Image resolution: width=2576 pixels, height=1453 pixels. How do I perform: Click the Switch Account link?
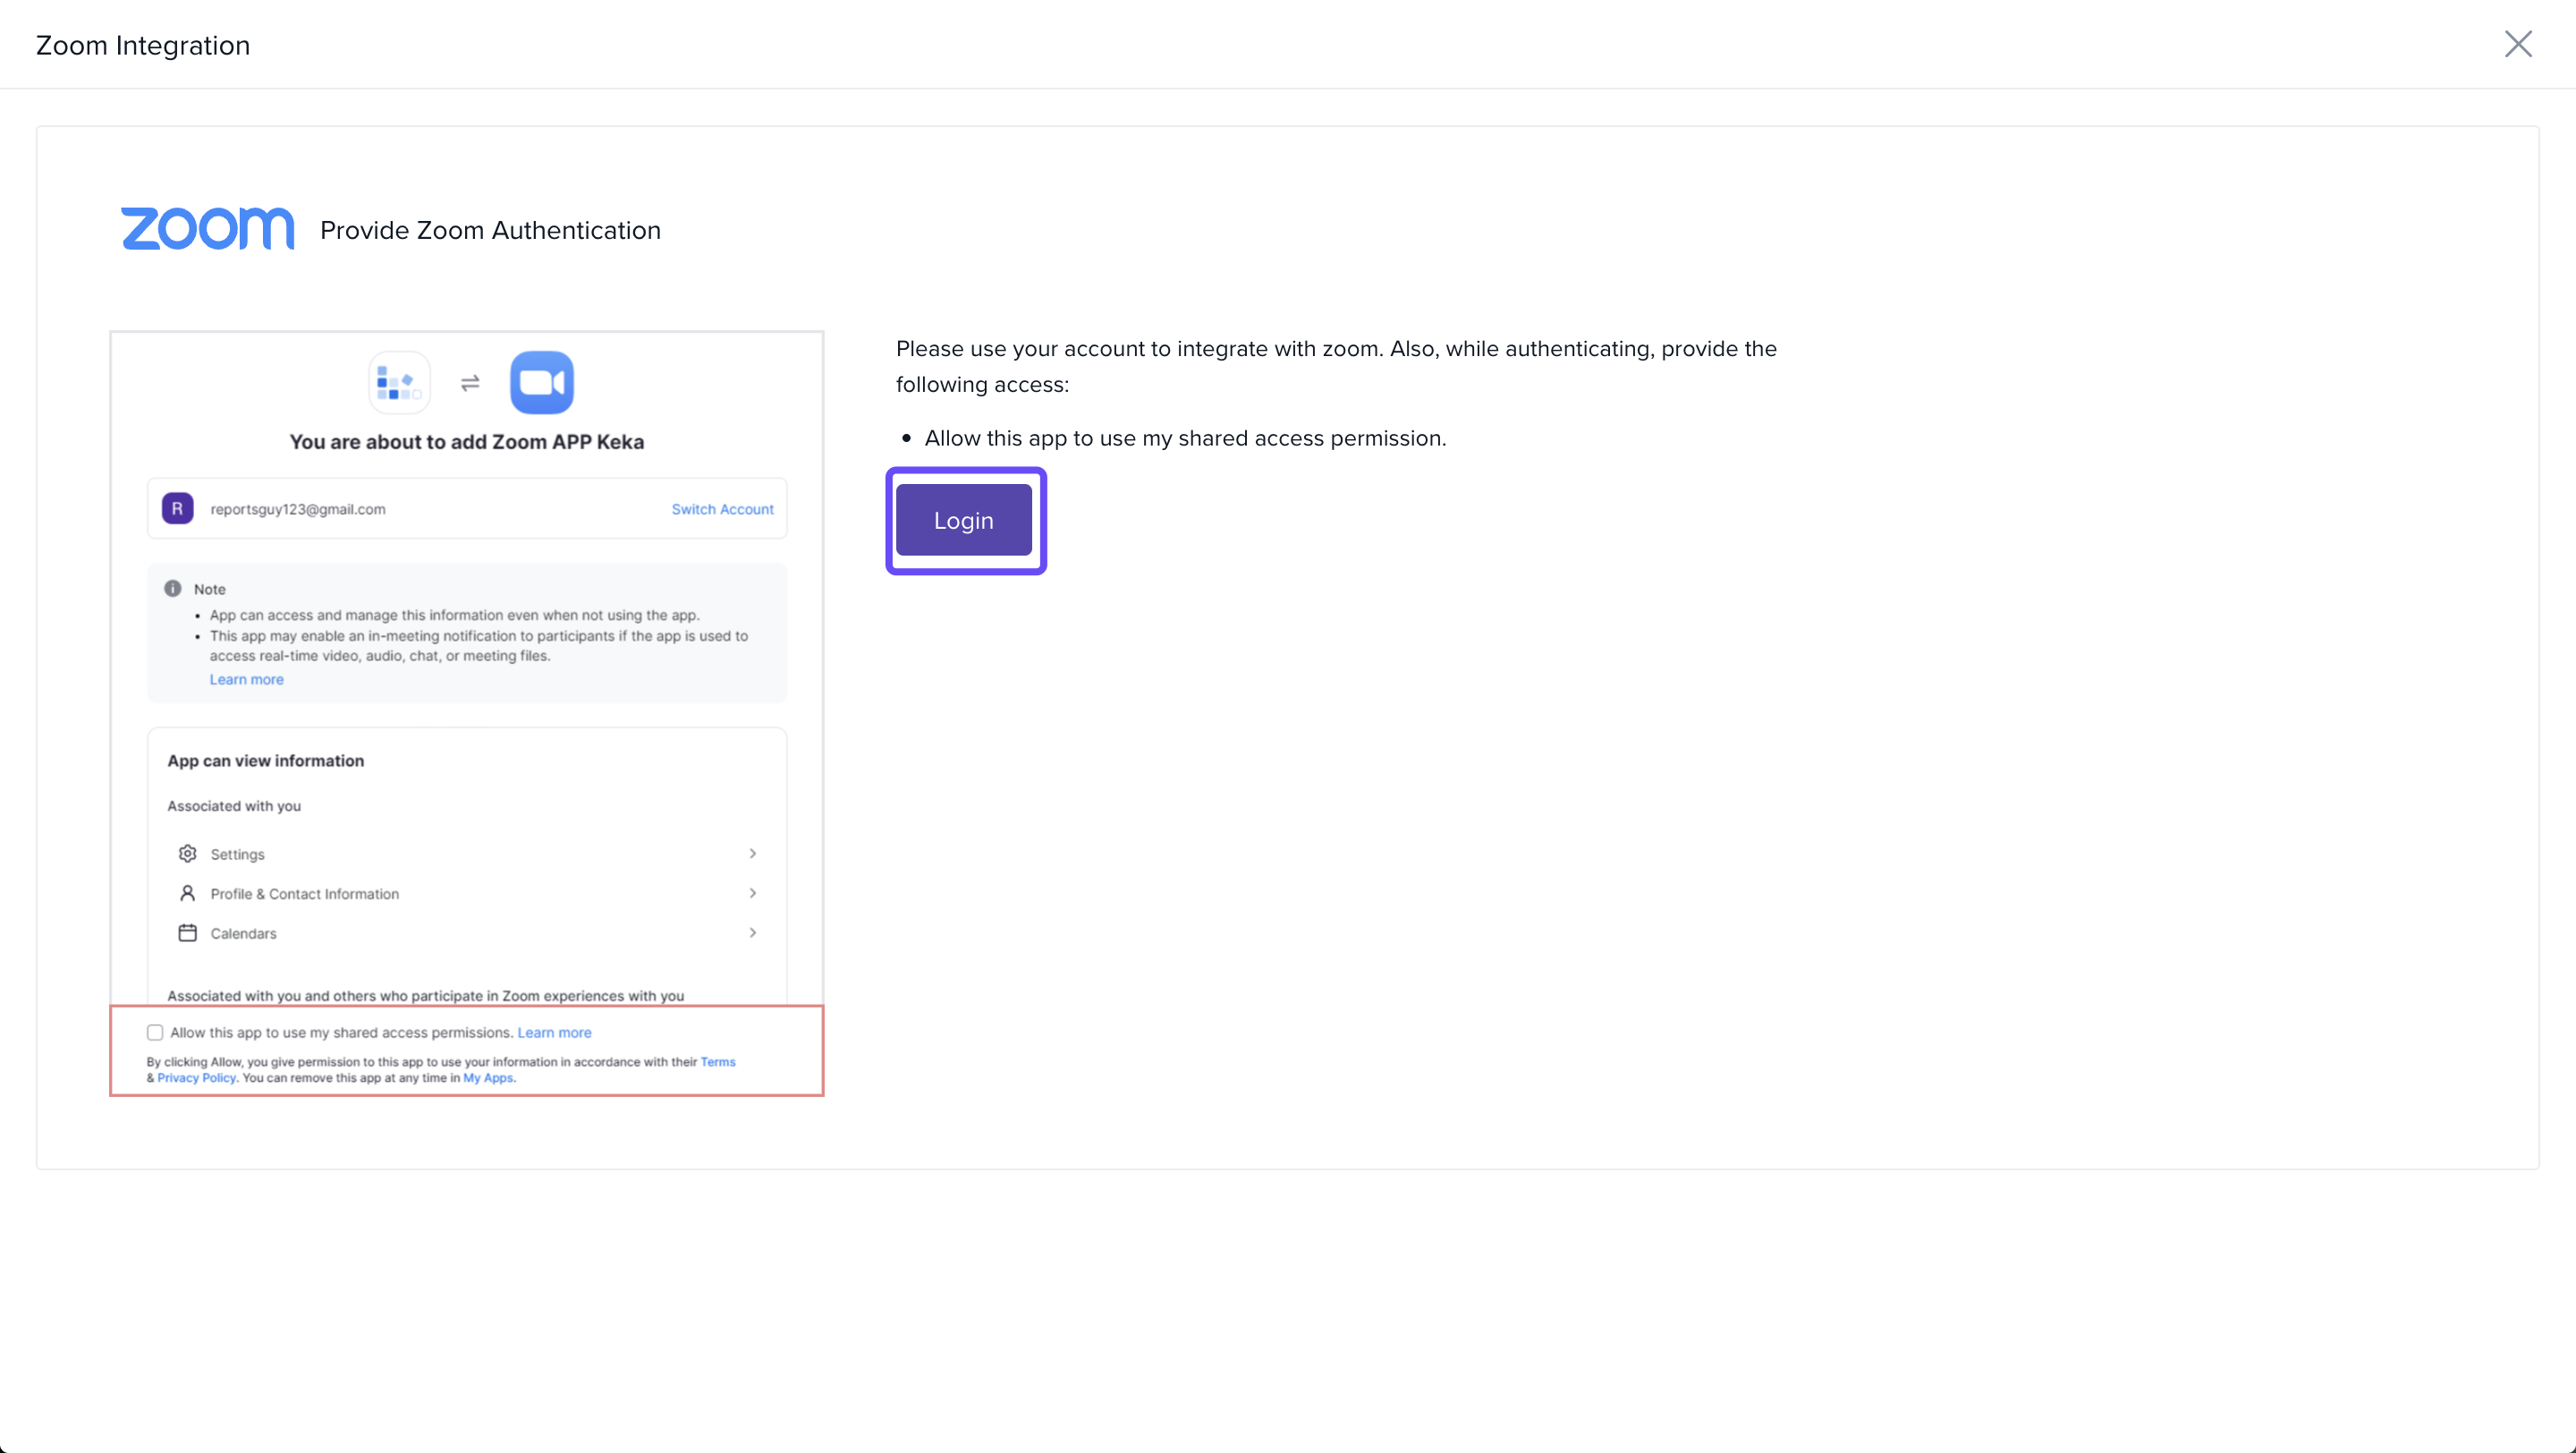click(722, 509)
